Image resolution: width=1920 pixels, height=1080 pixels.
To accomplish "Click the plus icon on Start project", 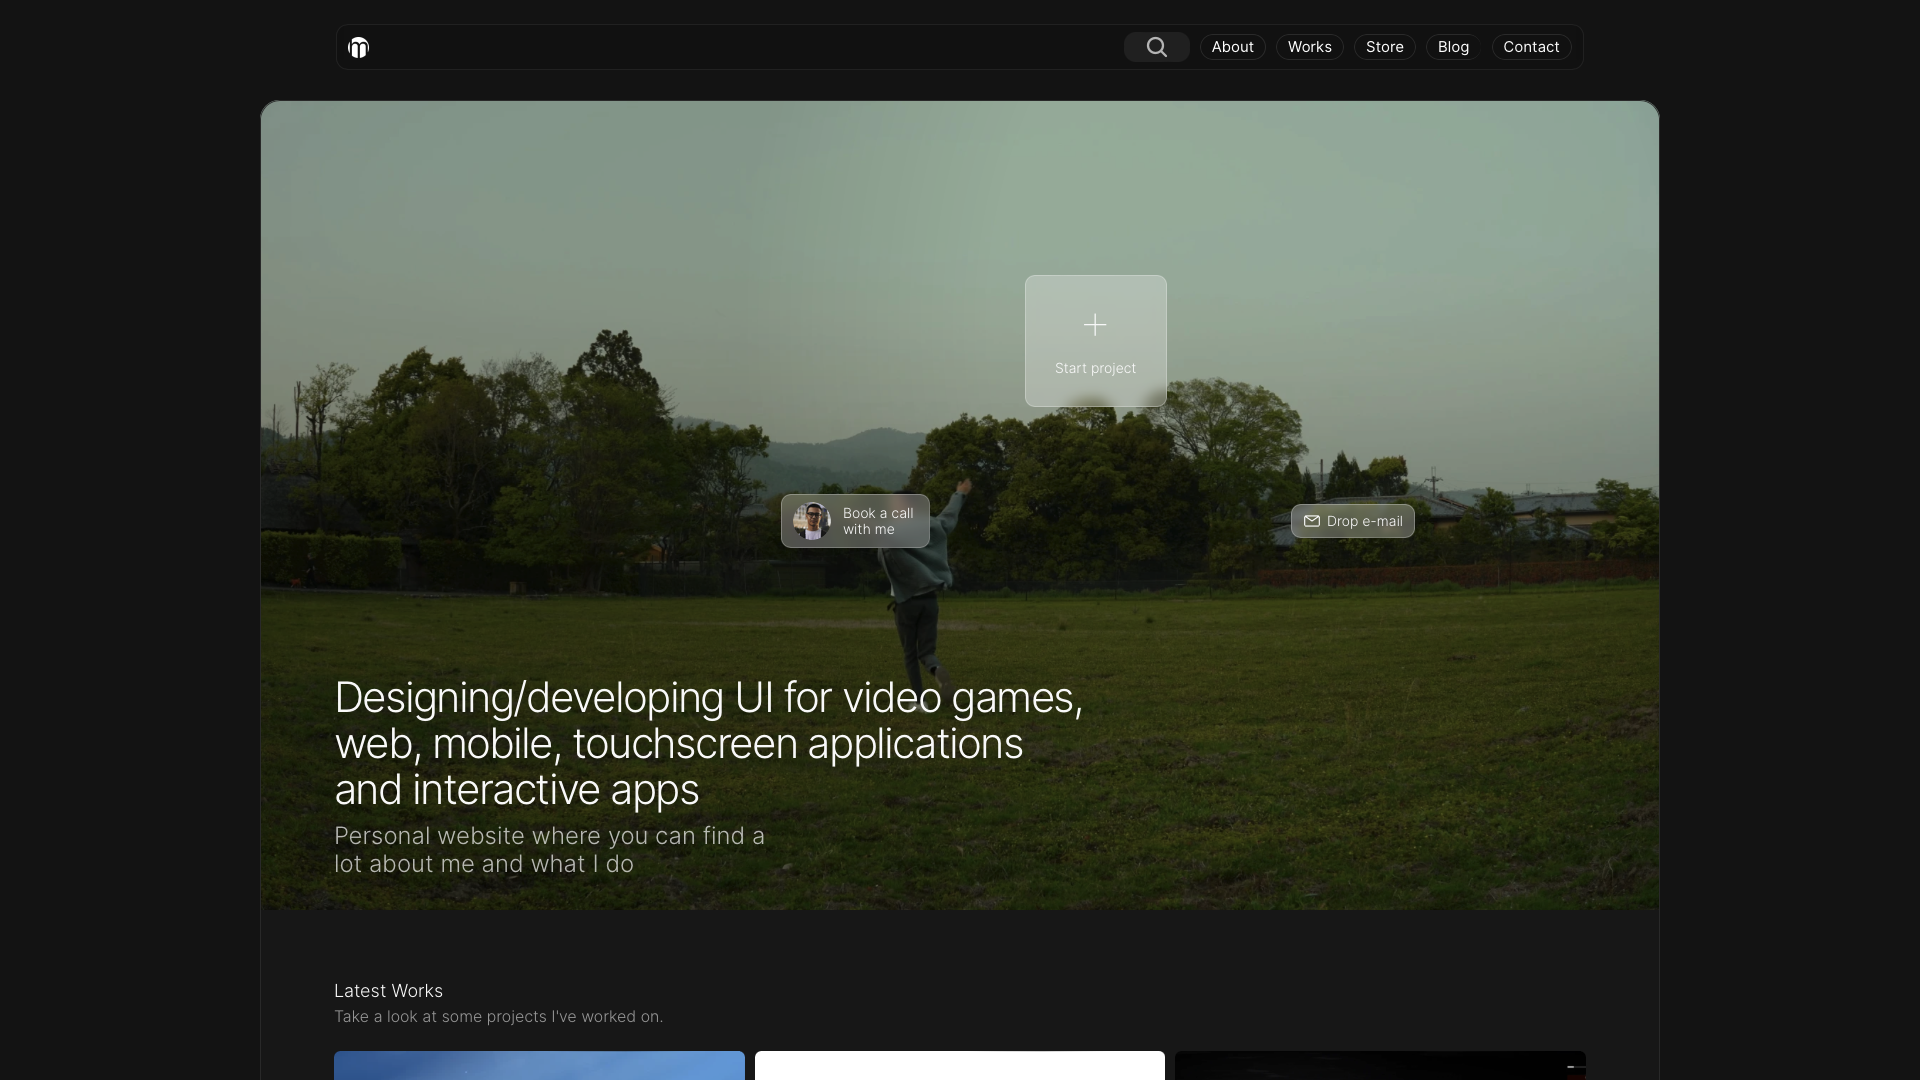I will tap(1095, 325).
